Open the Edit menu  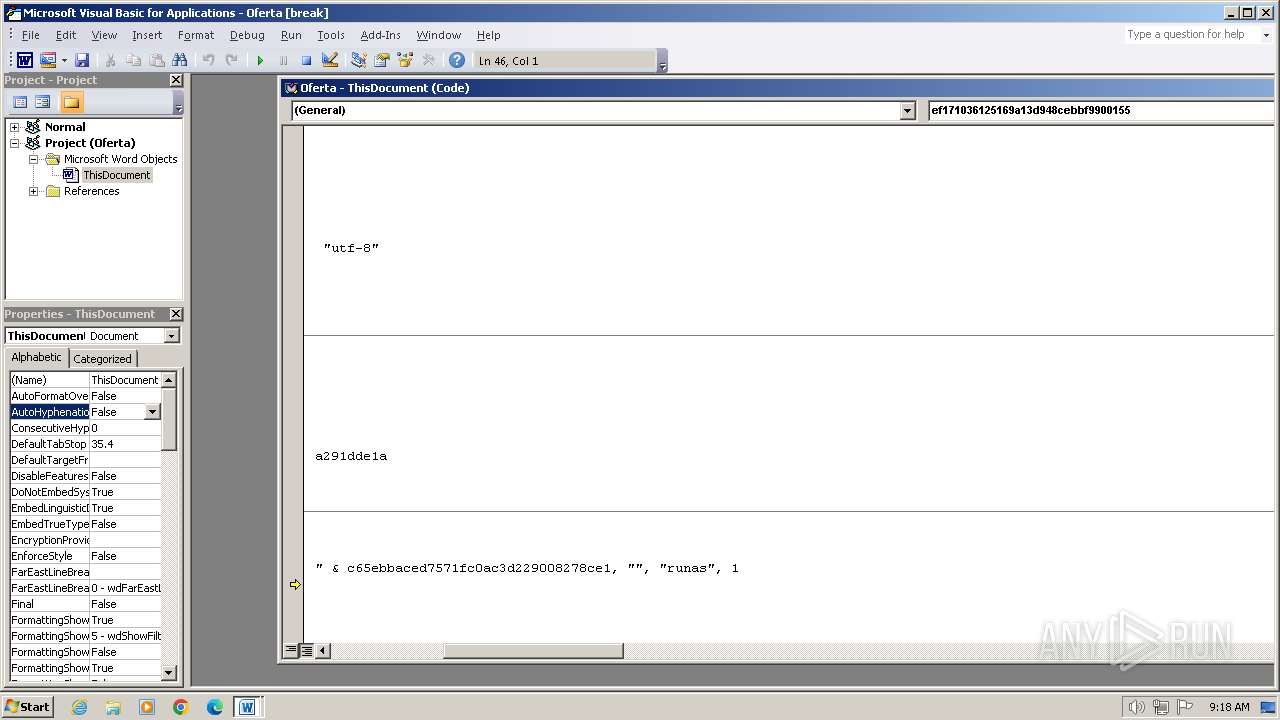(66, 35)
